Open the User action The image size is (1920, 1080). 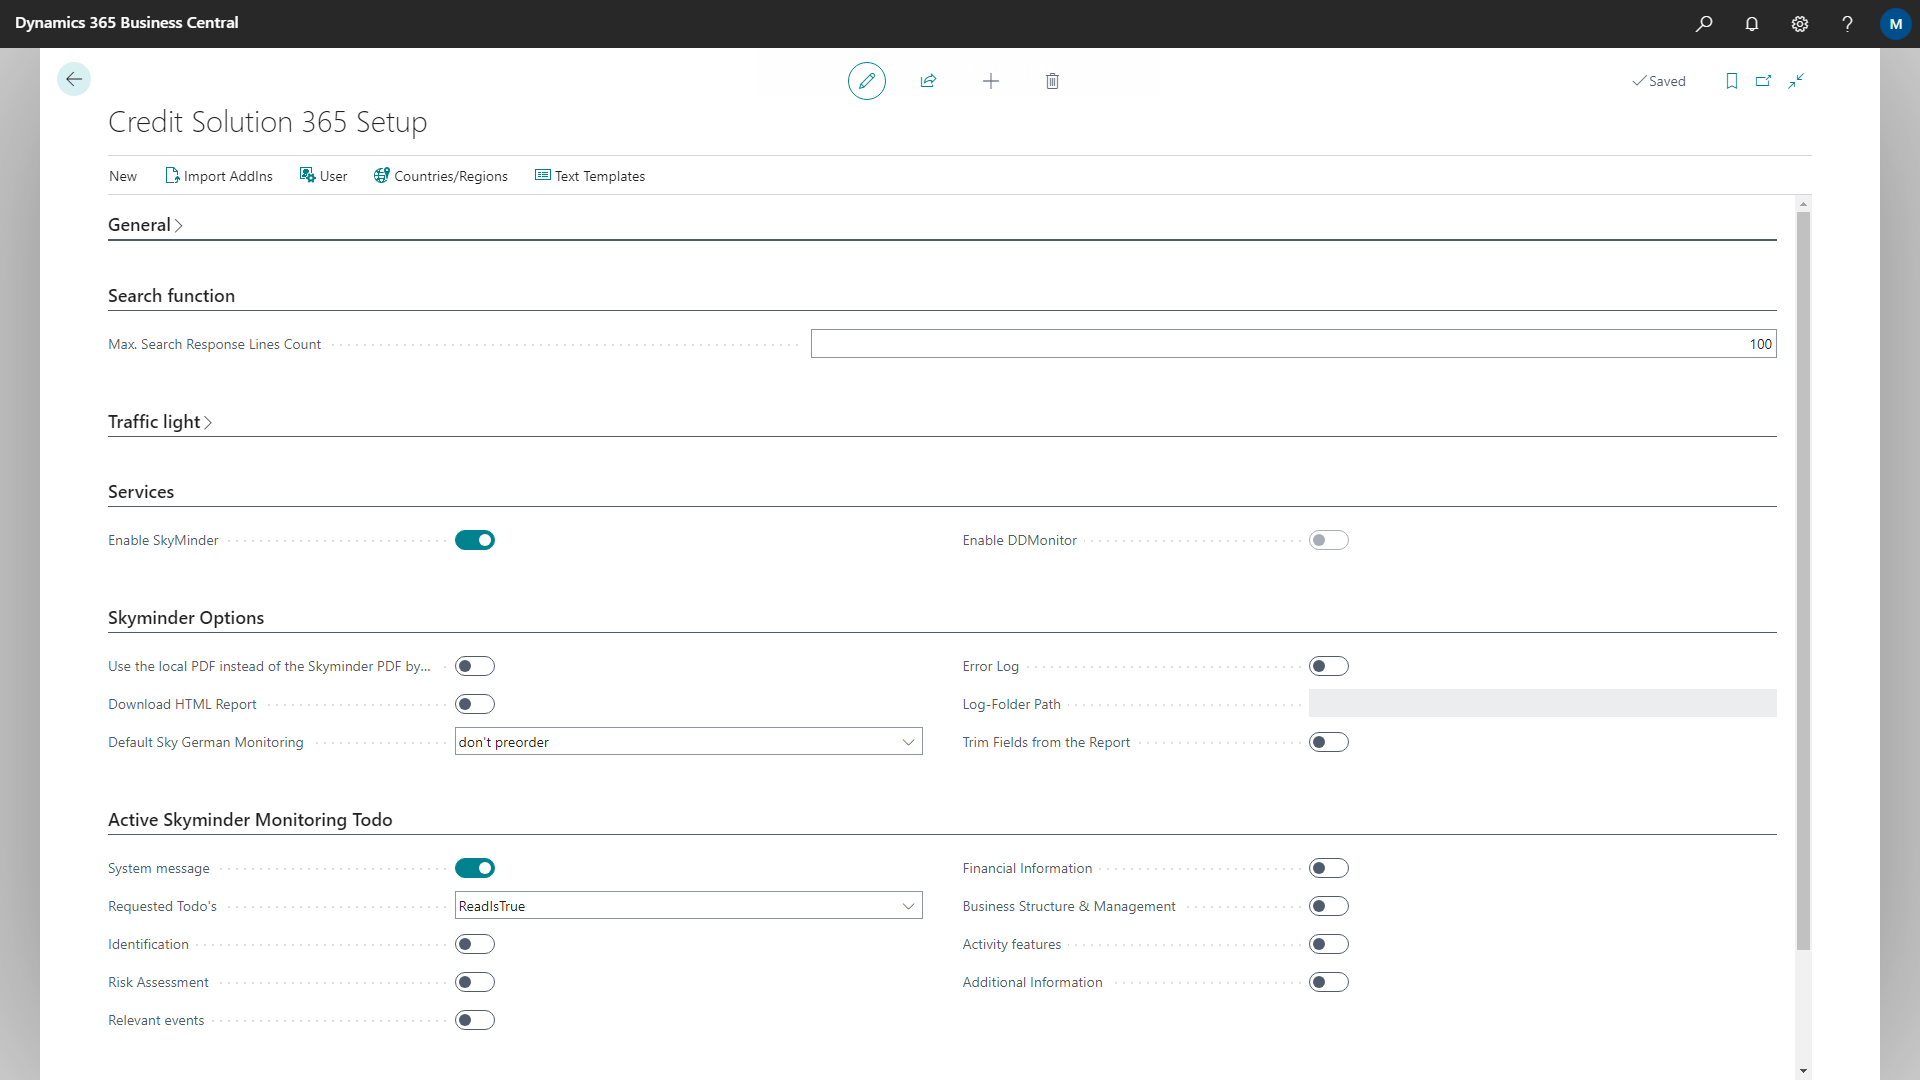[x=324, y=176]
